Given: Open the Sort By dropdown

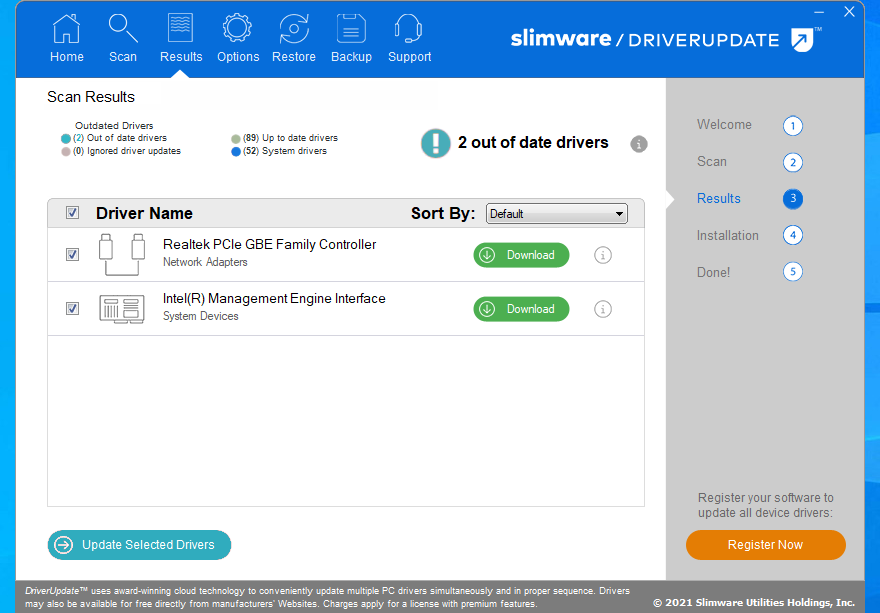Looking at the screenshot, I should pyautogui.click(x=617, y=213).
